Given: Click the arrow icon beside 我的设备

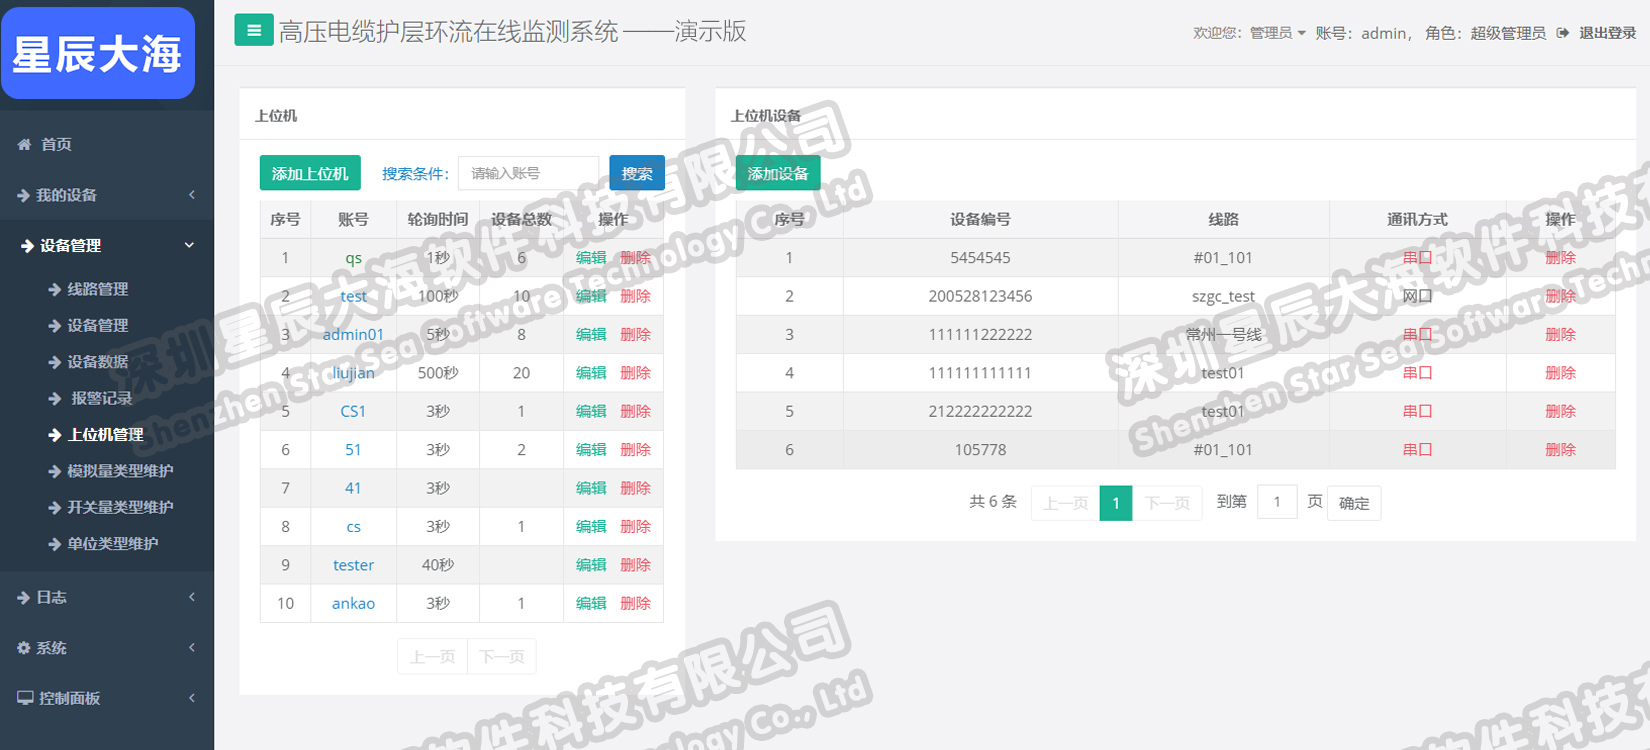Looking at the screenshot, I should coord(23,195).
